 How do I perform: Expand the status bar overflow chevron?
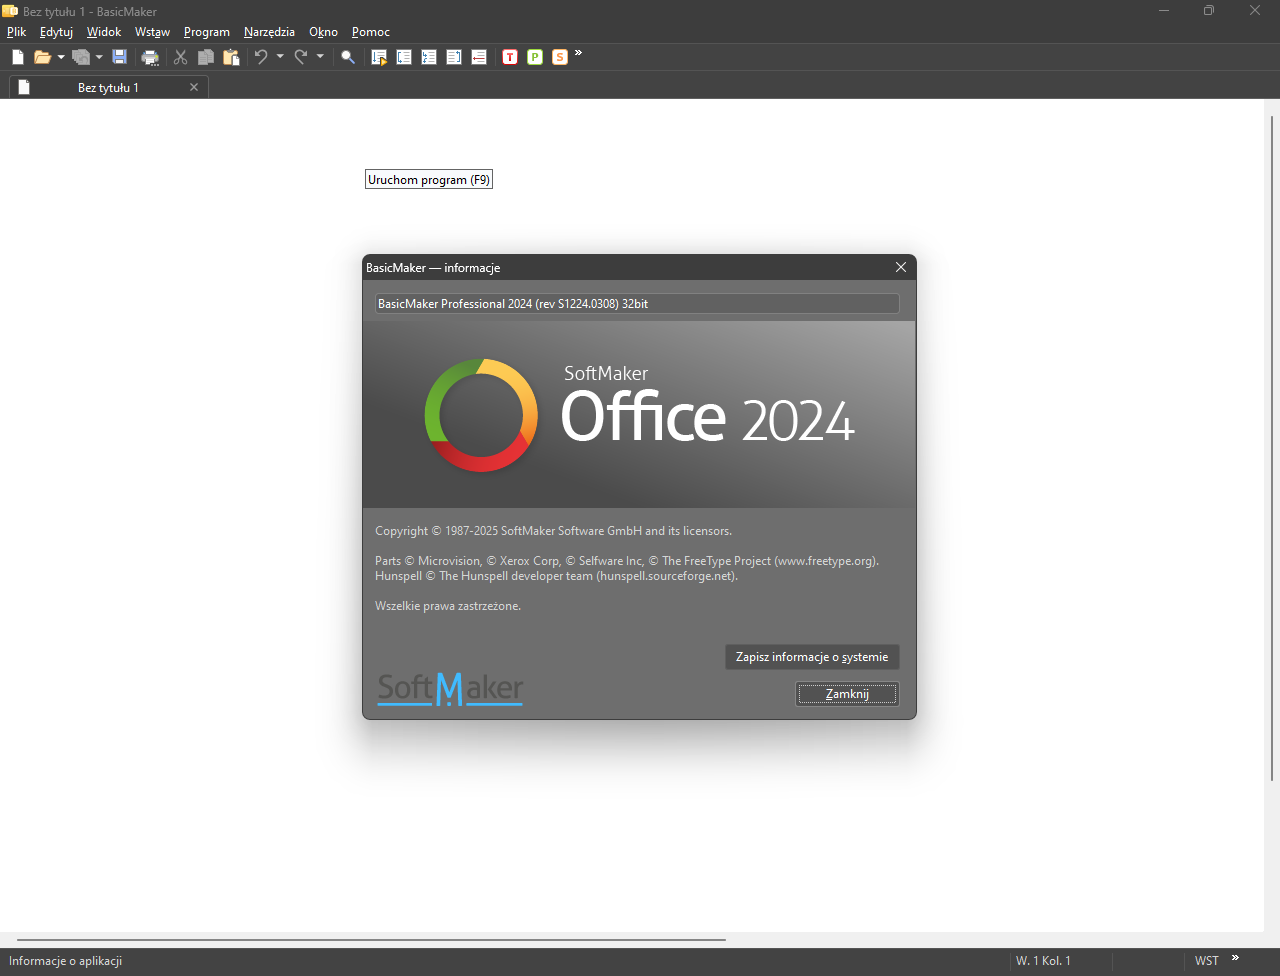click(x=1235, y=958)
